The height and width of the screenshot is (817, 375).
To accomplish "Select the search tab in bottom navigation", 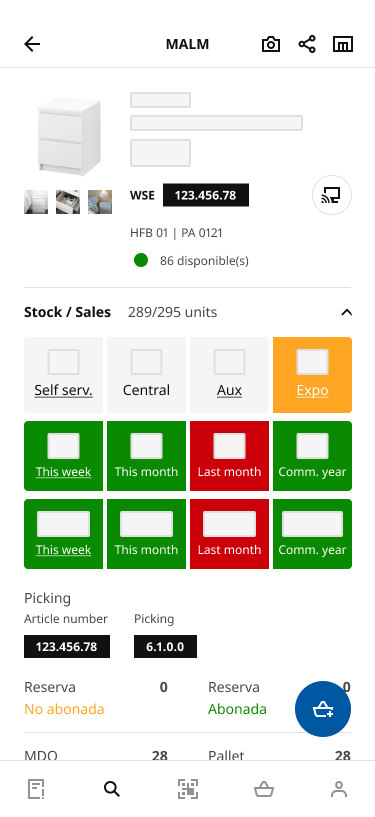I will click(x=112, y=789).
